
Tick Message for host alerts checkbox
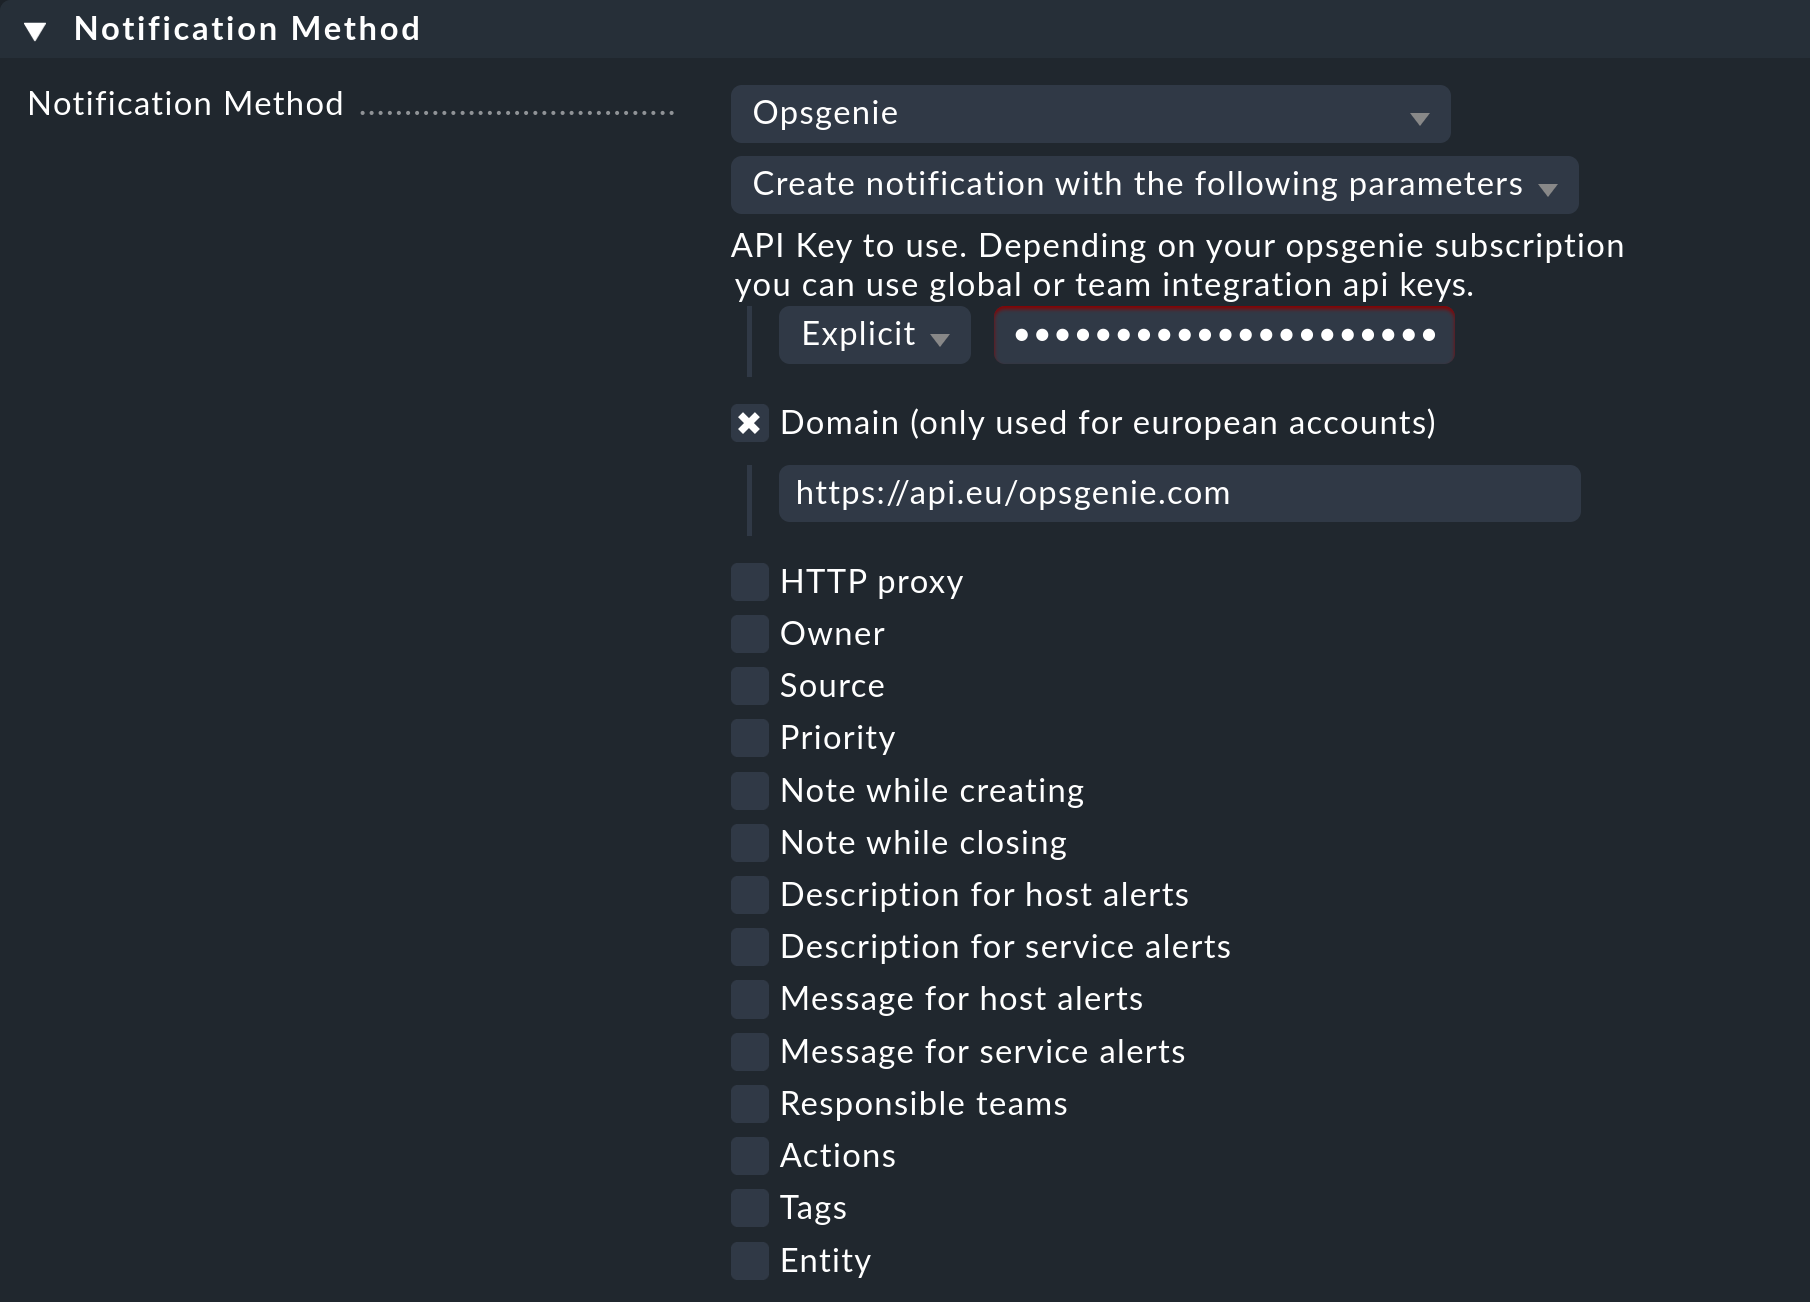[x=750, y=999]
